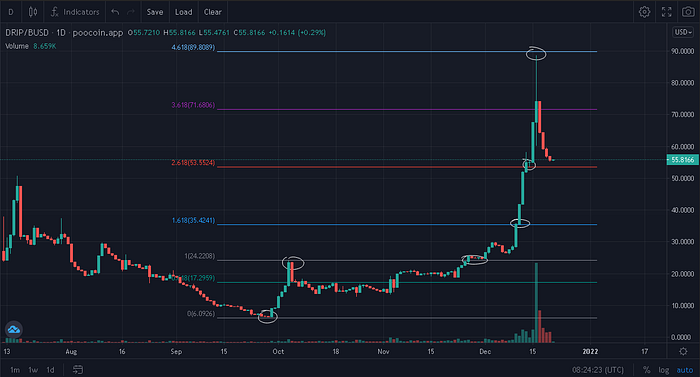Select the 2.618(53.5524) Fibonacci level label

click(x=193, y=163)
